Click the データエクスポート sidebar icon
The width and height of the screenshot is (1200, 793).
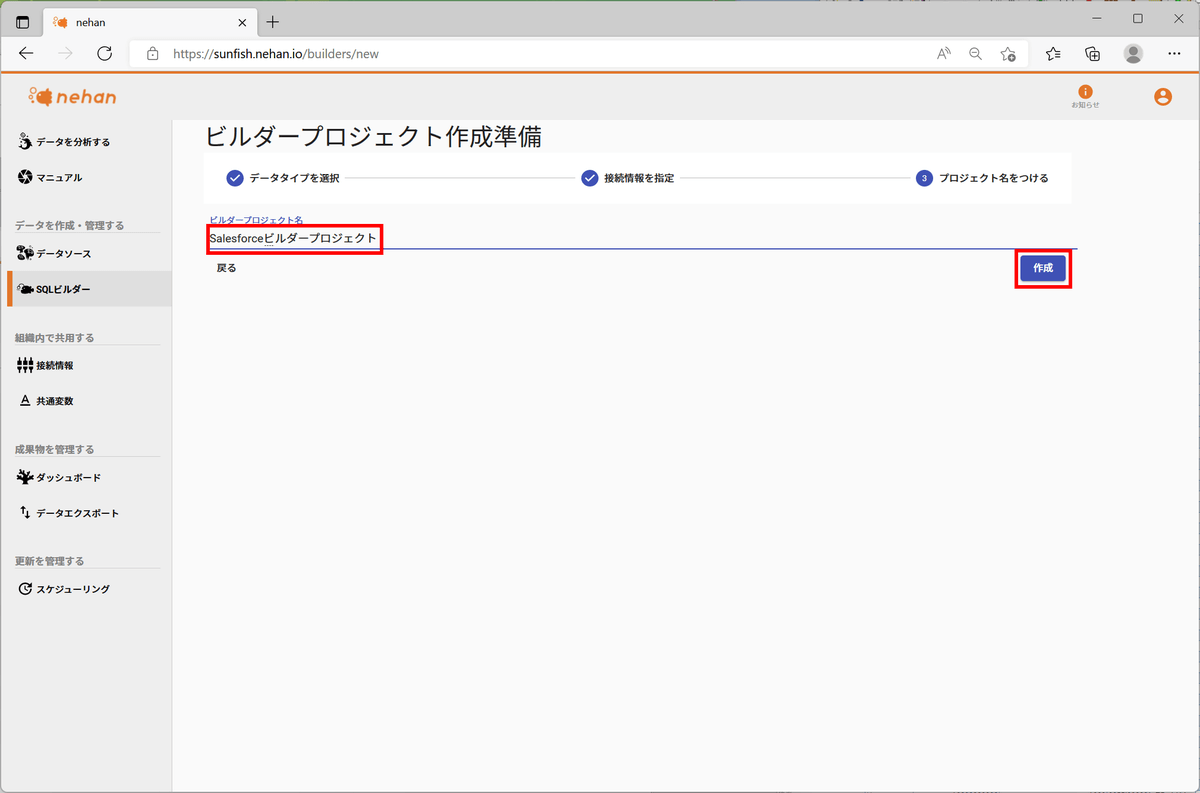25,513
